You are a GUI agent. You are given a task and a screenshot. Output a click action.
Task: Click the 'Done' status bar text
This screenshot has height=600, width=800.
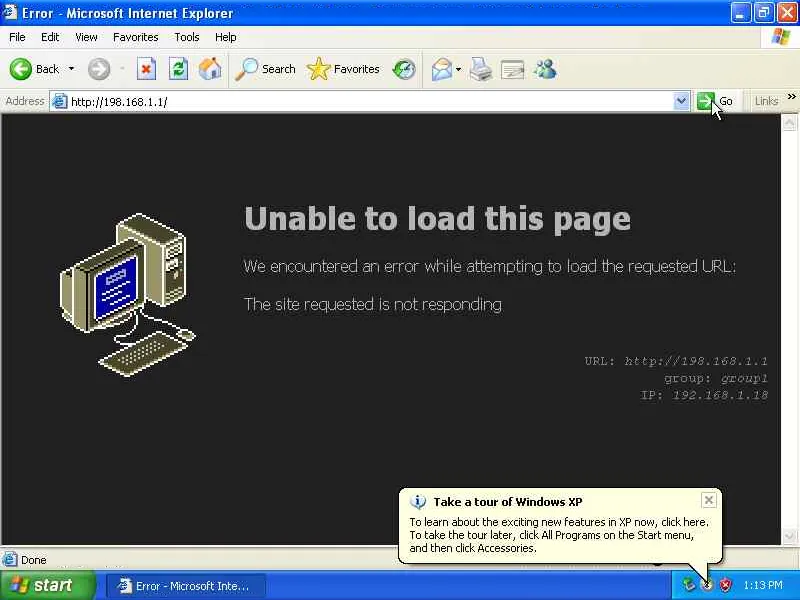tap(34, 560)
